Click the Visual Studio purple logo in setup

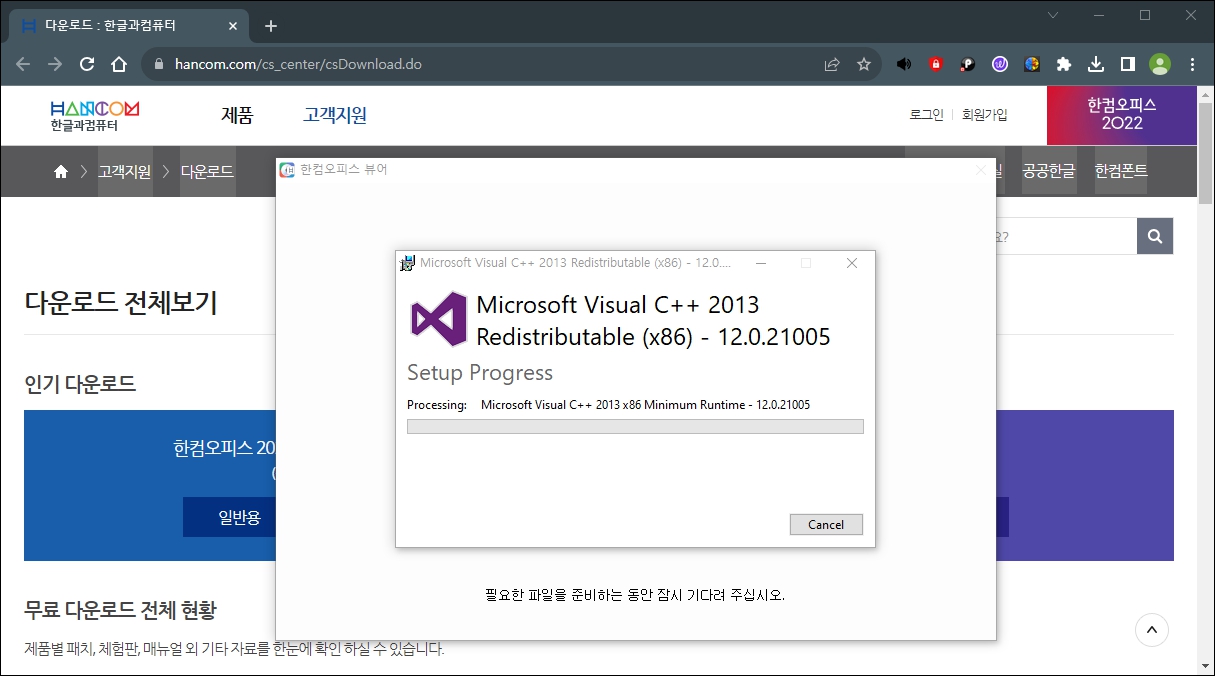click(x=438, y=320)
